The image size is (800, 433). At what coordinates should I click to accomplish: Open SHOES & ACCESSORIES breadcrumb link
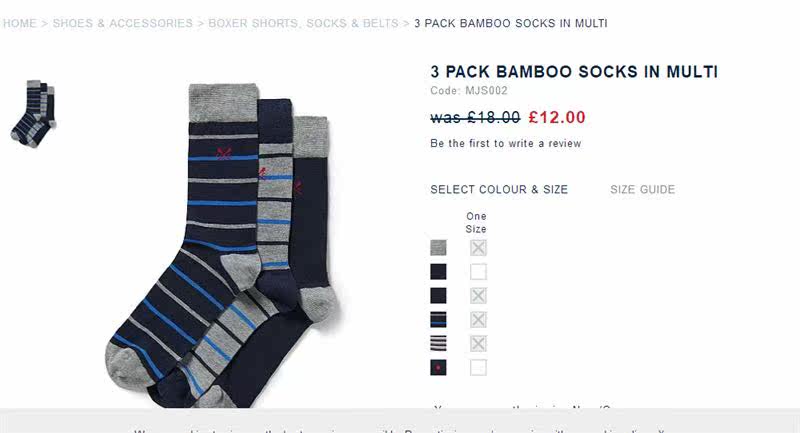pos(123,23)
